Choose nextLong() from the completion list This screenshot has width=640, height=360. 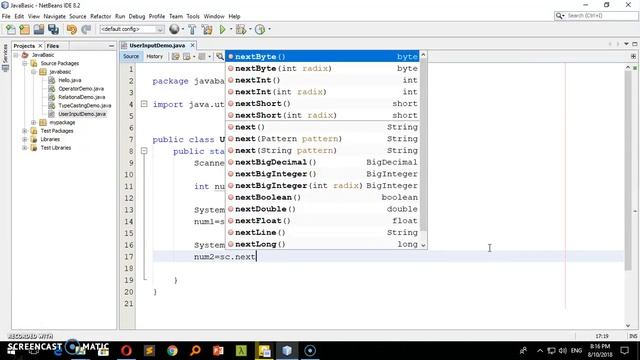pyautogui.click(x=322, y=244)
